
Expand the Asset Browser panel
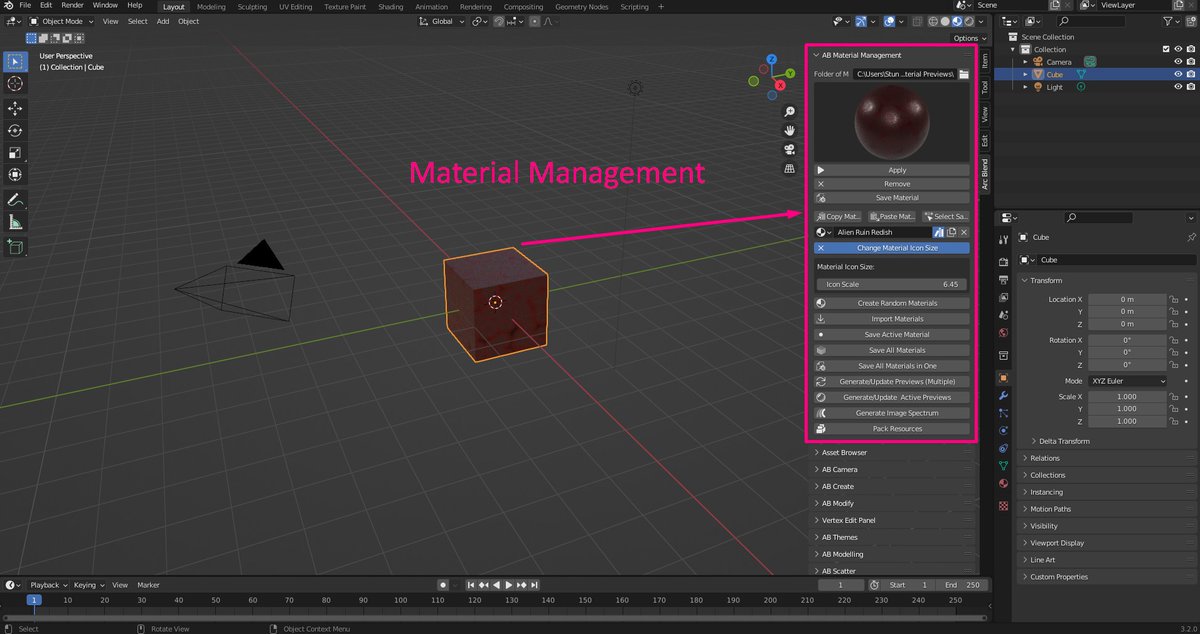(x=891, y=453)
